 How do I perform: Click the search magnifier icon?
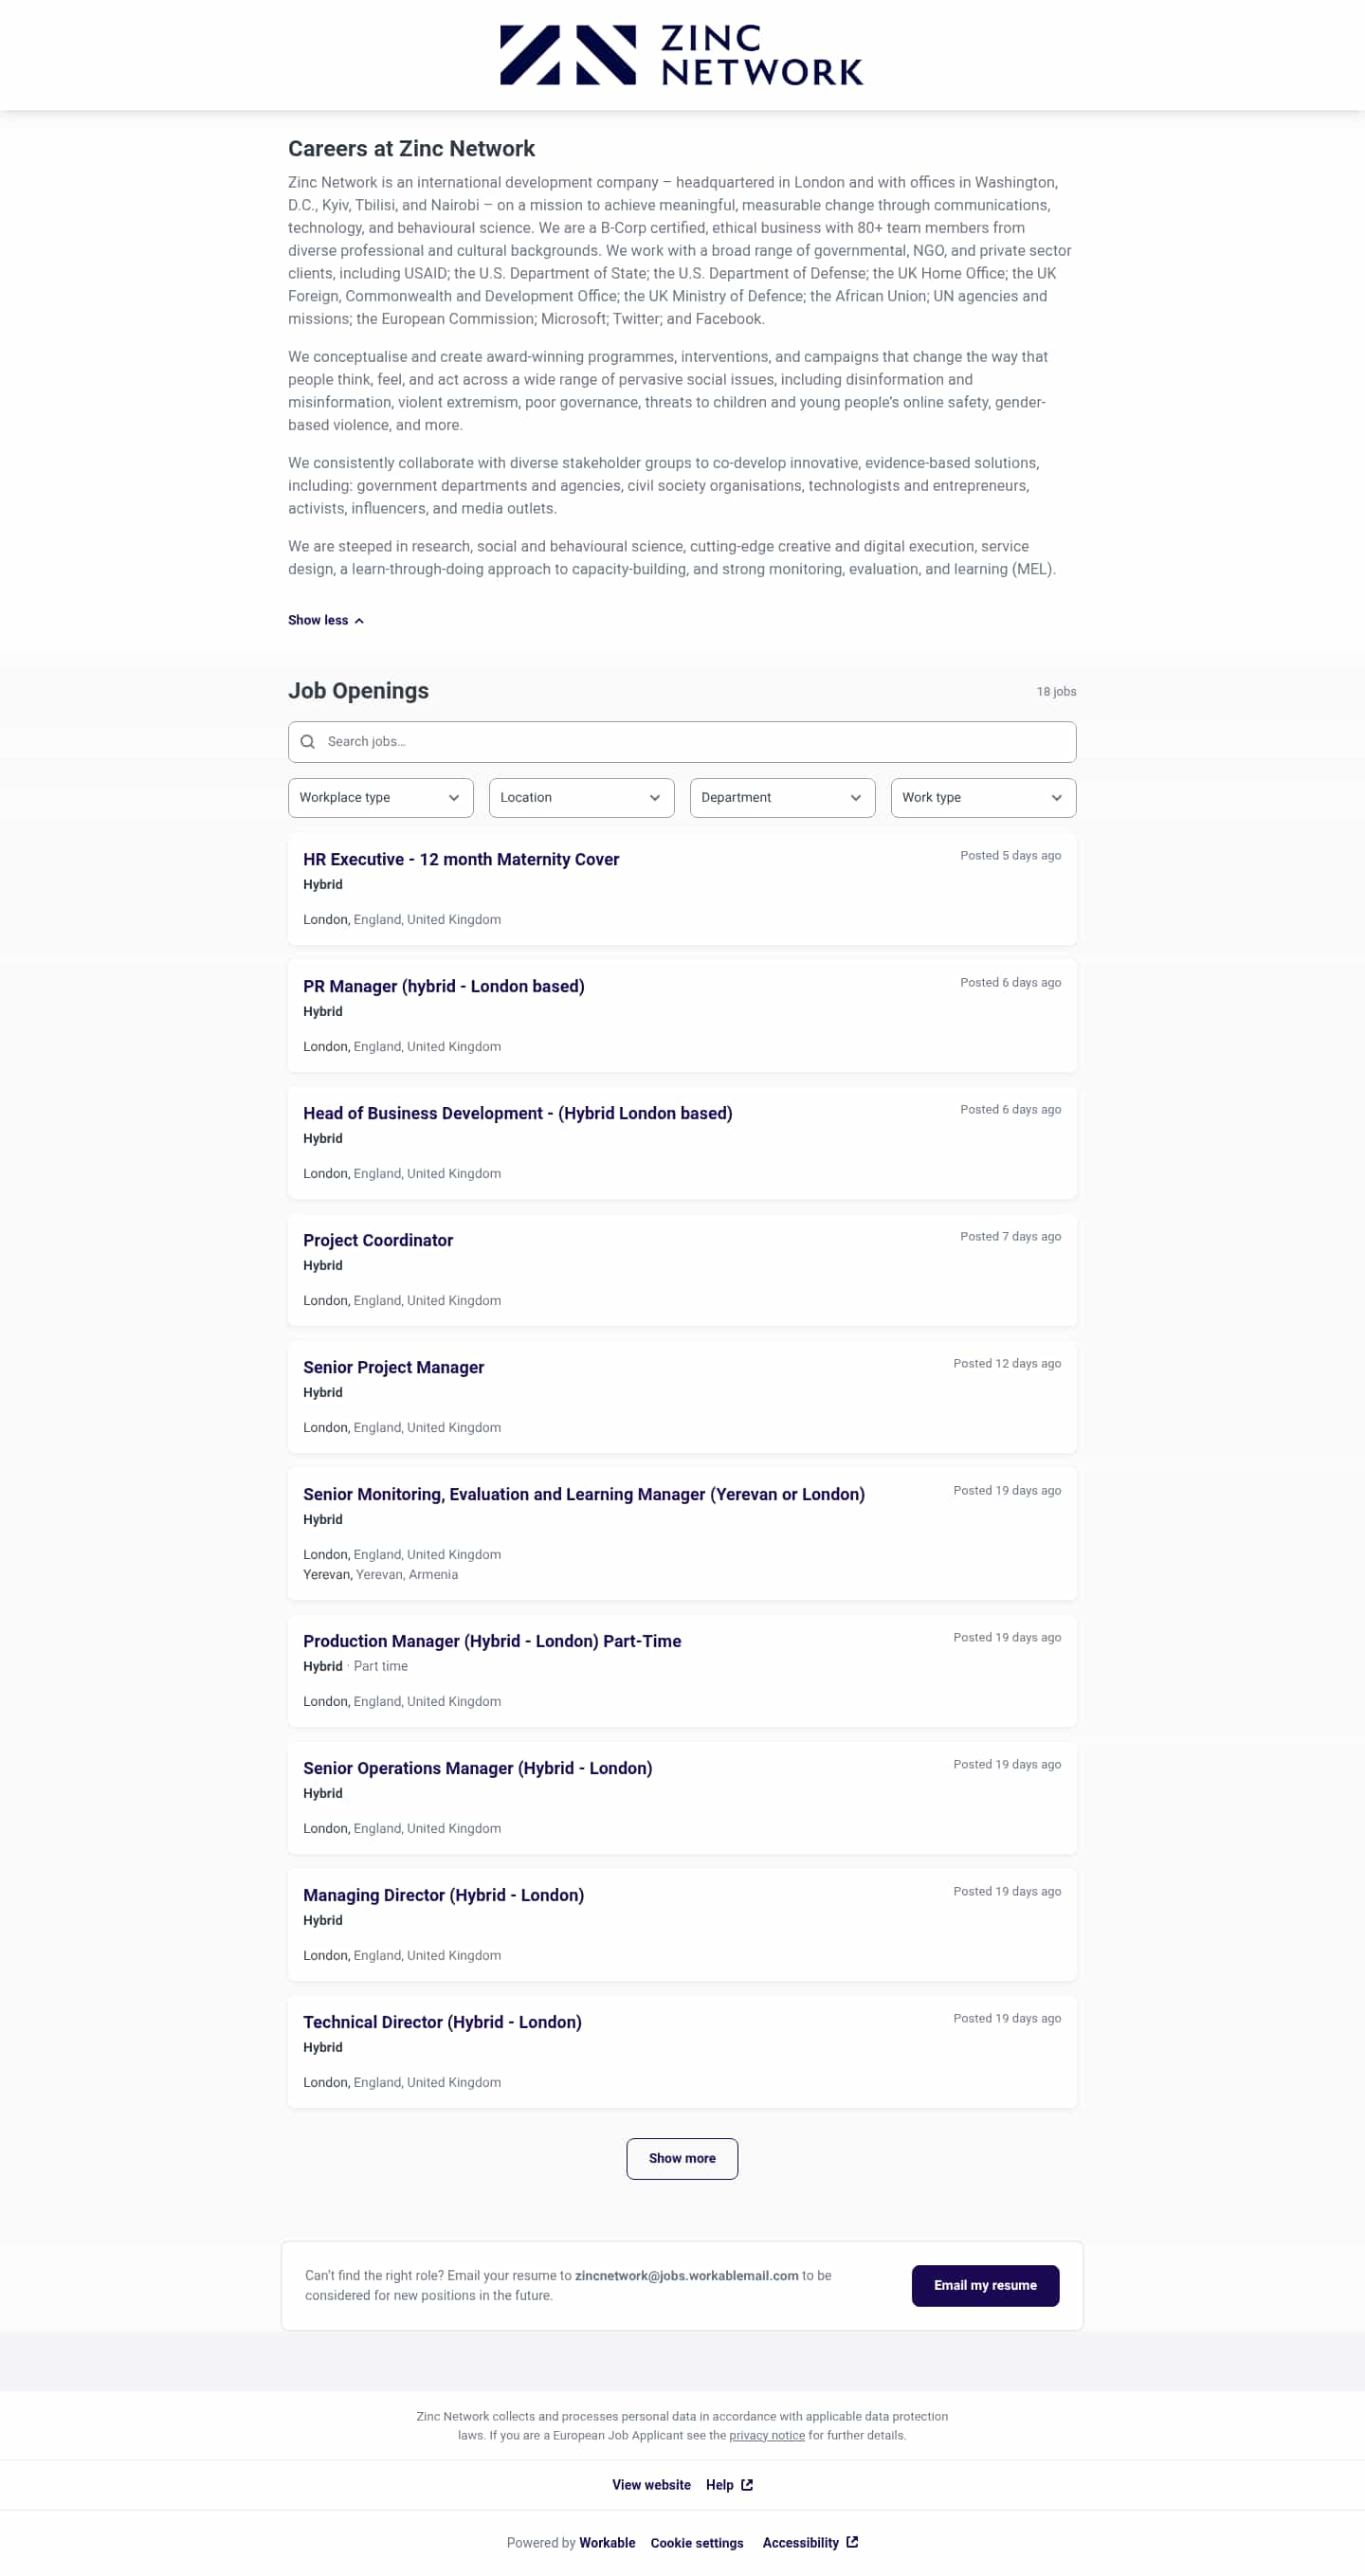pyautogui.click(x=308, y=742)
